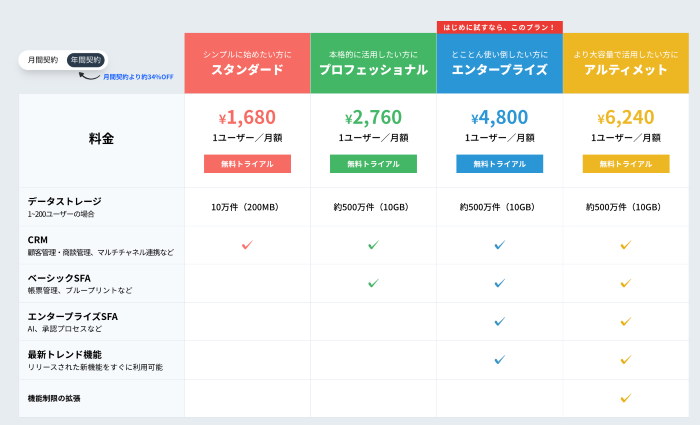
Task: Click the Enterprise plan ベーシックSFA checkmark
Action: click(x=499, y=283)
